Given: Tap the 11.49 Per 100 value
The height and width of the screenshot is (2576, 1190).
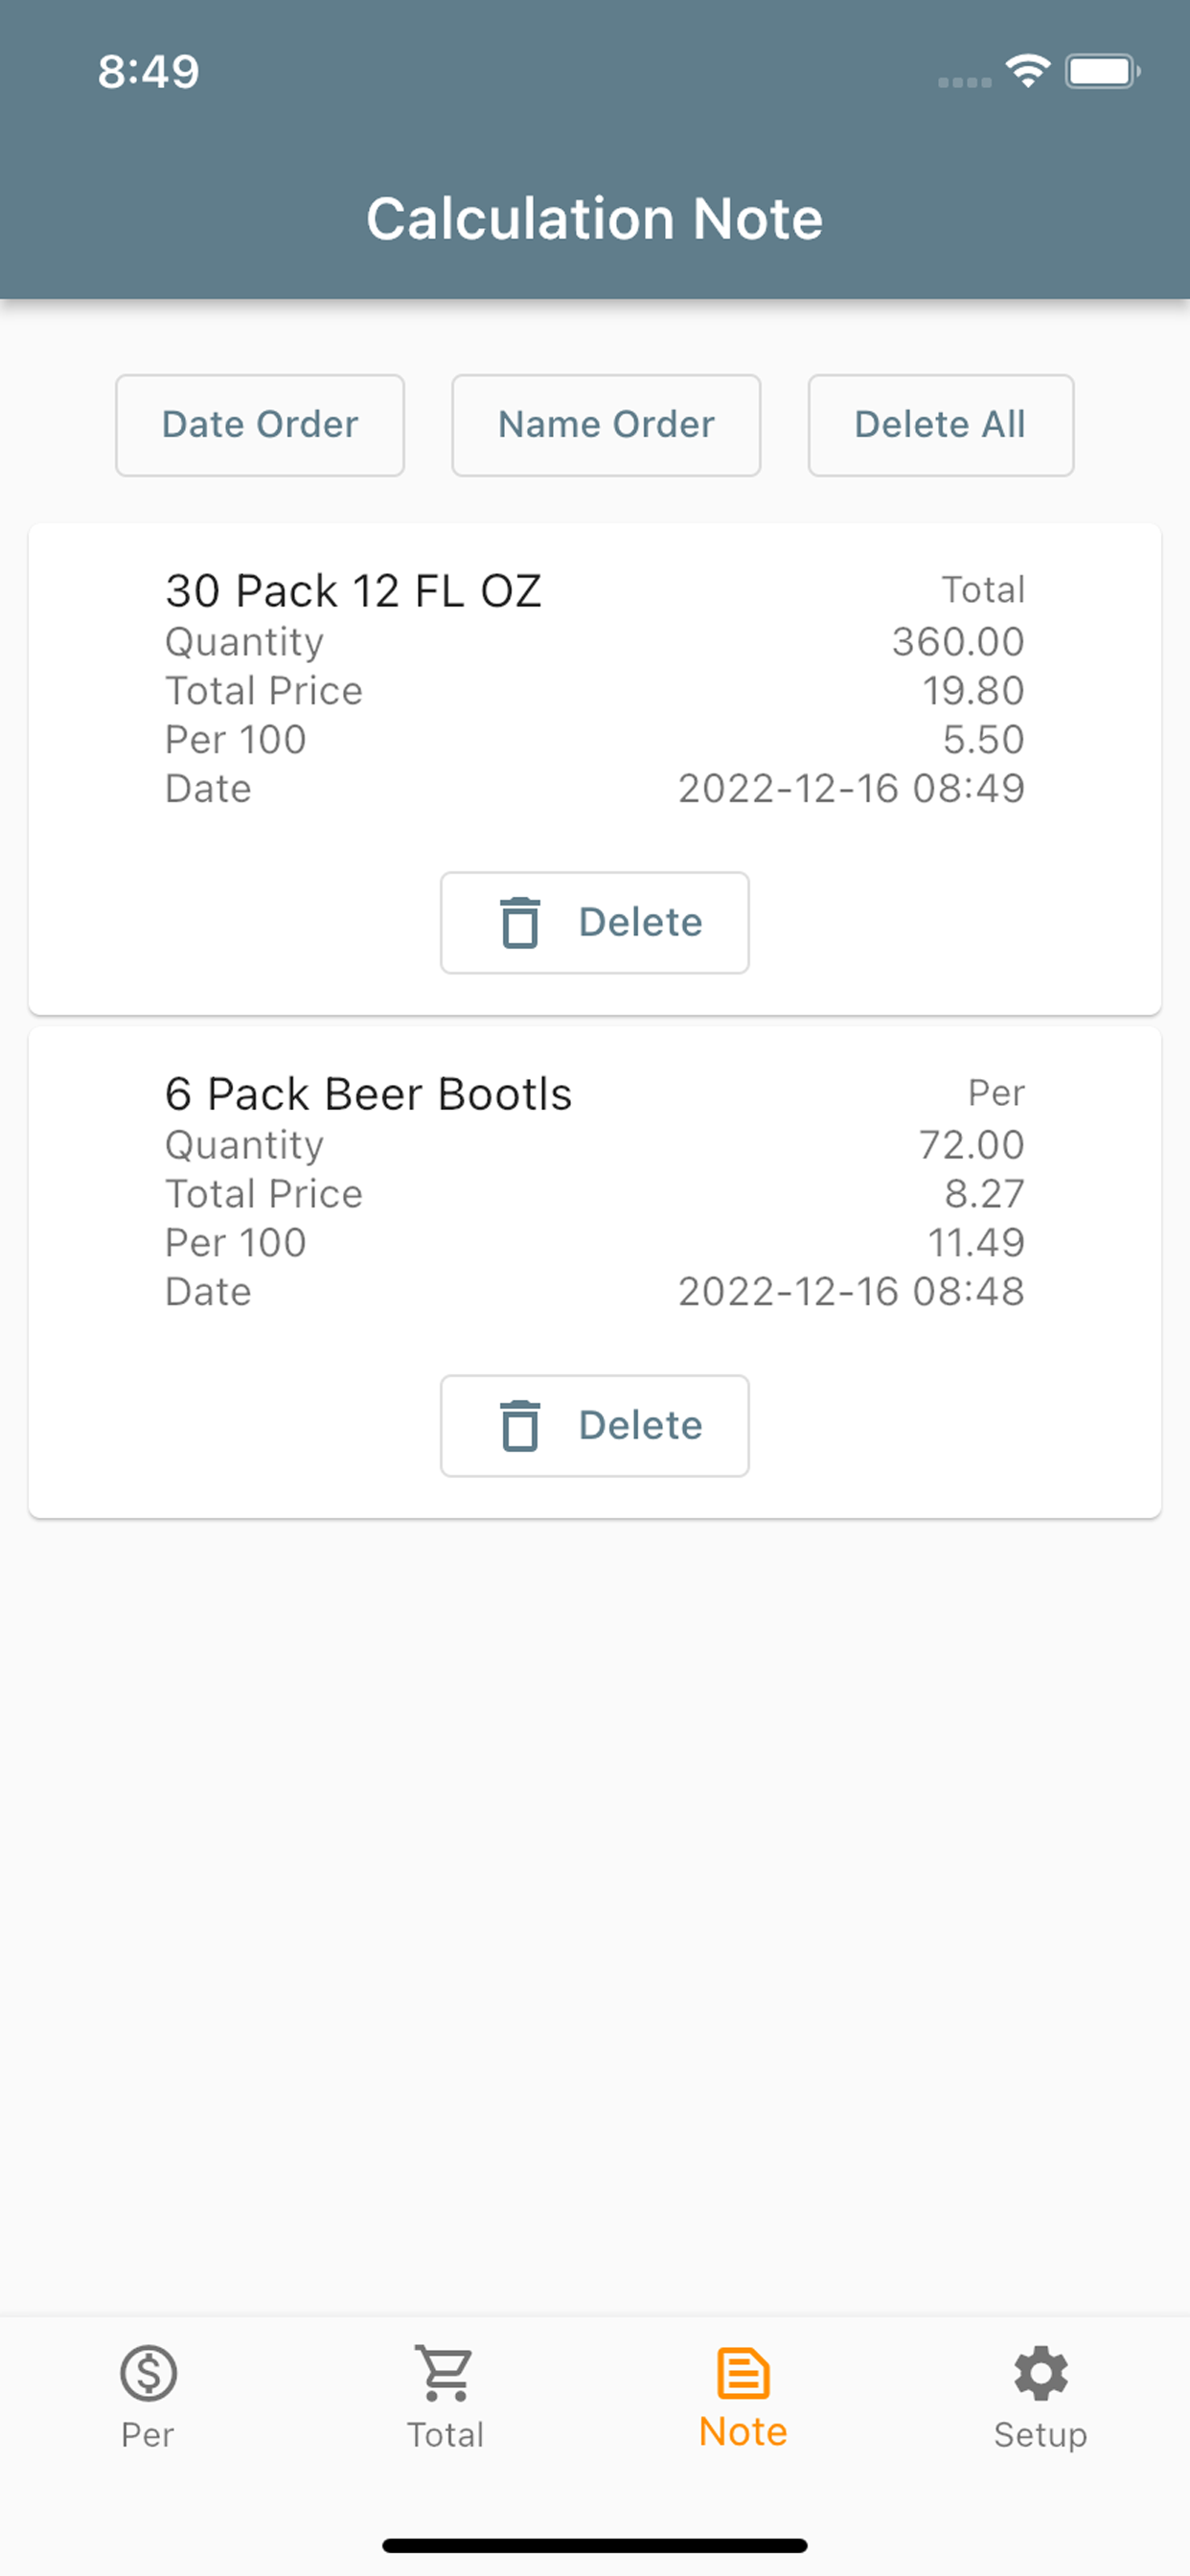Looking at the screenshot, I should pyautogui.click(x=976, y=1243).
